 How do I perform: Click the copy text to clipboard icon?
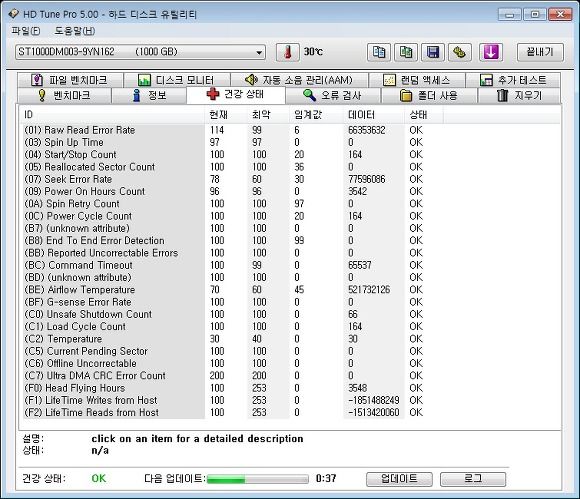378,52
